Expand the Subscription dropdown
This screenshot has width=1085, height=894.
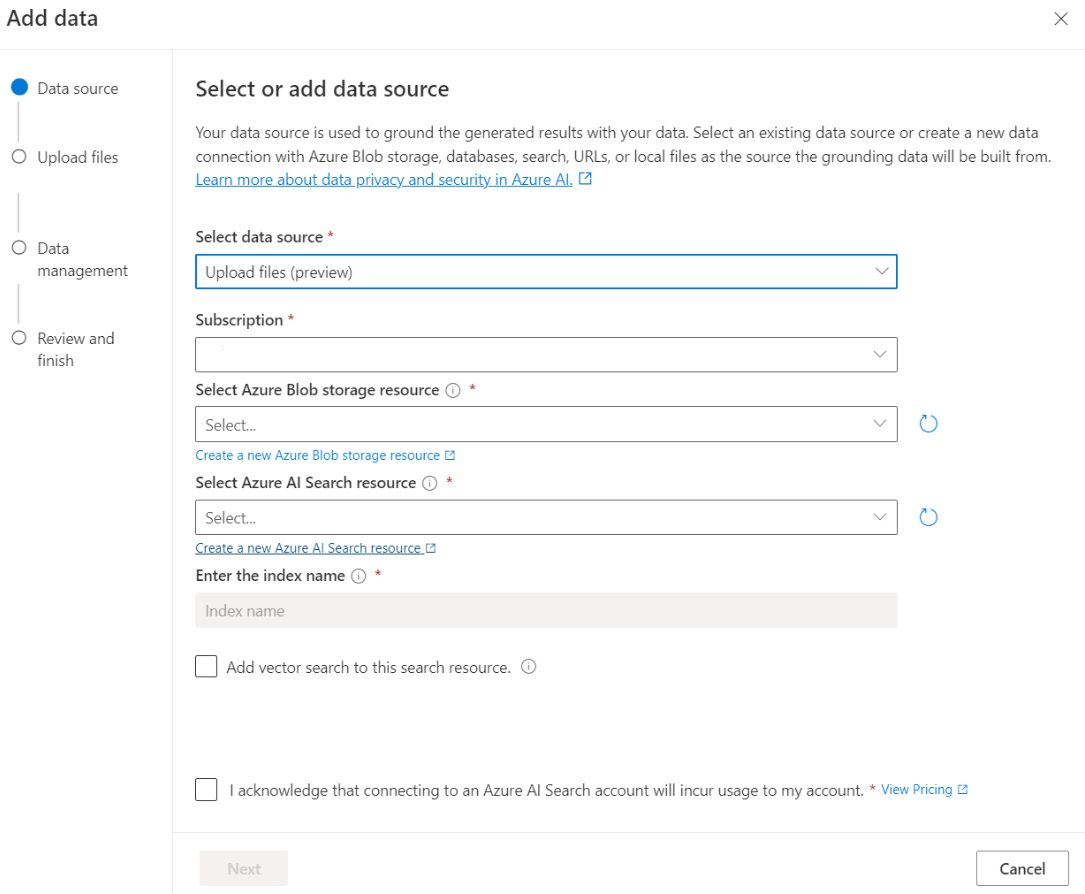[x=546, y=355]
